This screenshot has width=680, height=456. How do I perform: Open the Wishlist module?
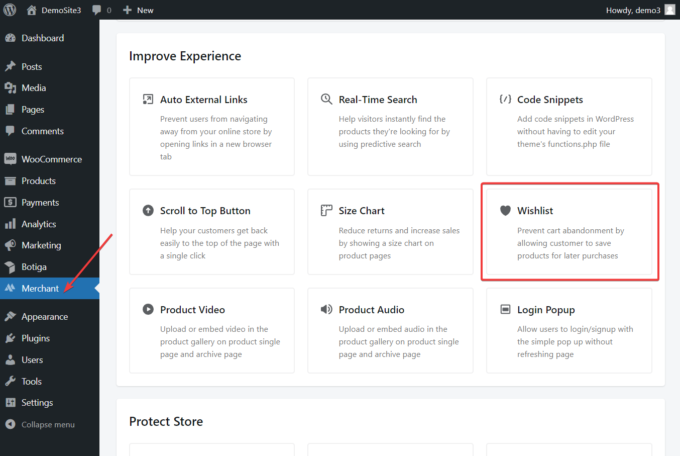pyautogui.click(x=569, y=232)
